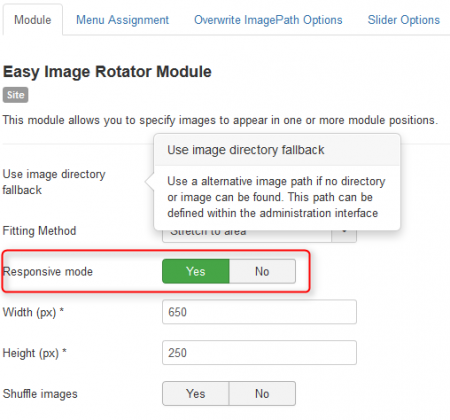Screen dimensions: 450x420
Task: Click the Height (px) input field
Action: pyautogui.click(x=259, y=353)
